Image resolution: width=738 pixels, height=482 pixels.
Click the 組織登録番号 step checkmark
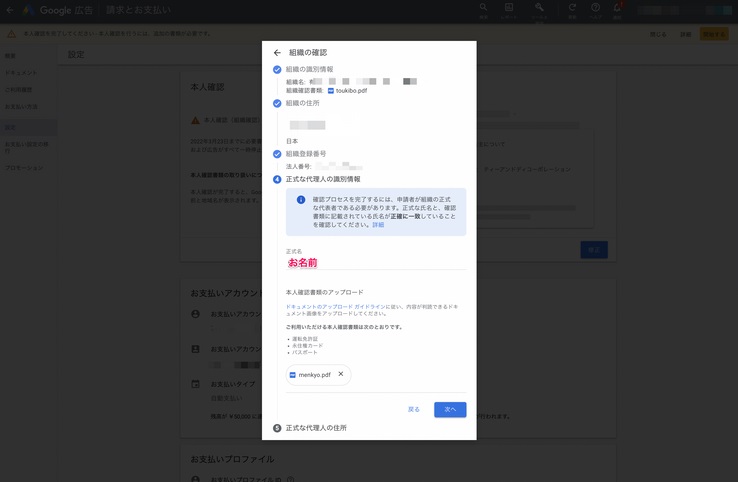pos(277,154)
